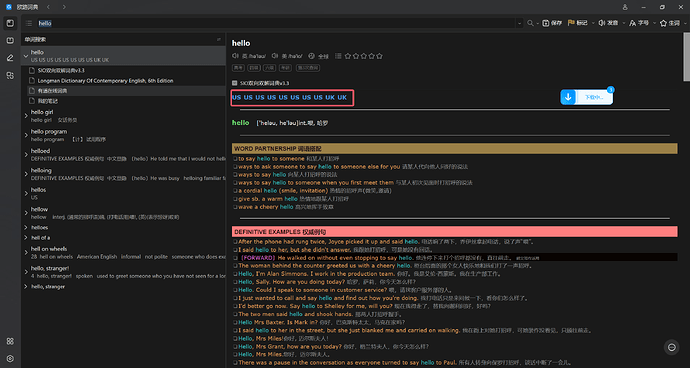The height and width of the screenshot is (368, 690).
Task: Click the 字号 font size toolbar icon
Action: pyautogui.click(x=632, y=23)
